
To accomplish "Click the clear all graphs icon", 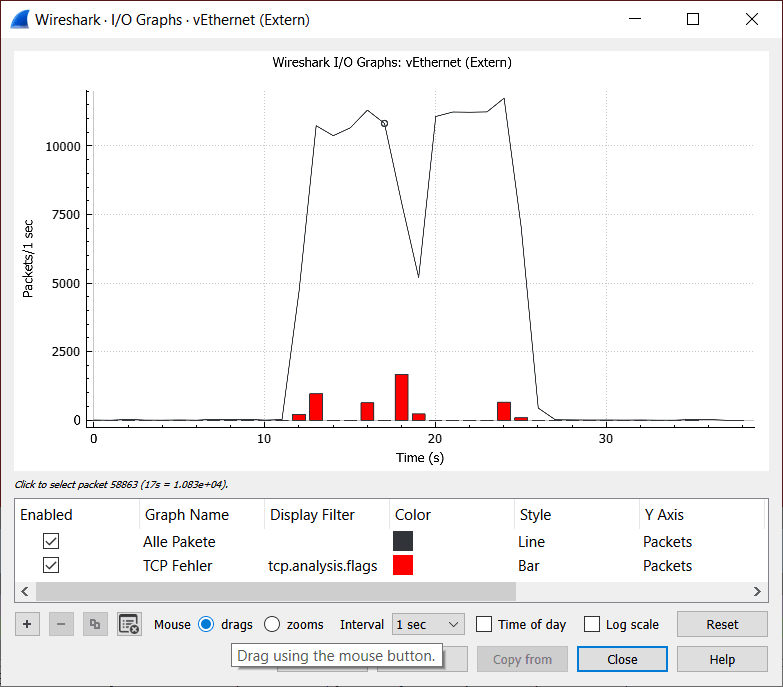I will pyautogui.click(x=129, y=624).
